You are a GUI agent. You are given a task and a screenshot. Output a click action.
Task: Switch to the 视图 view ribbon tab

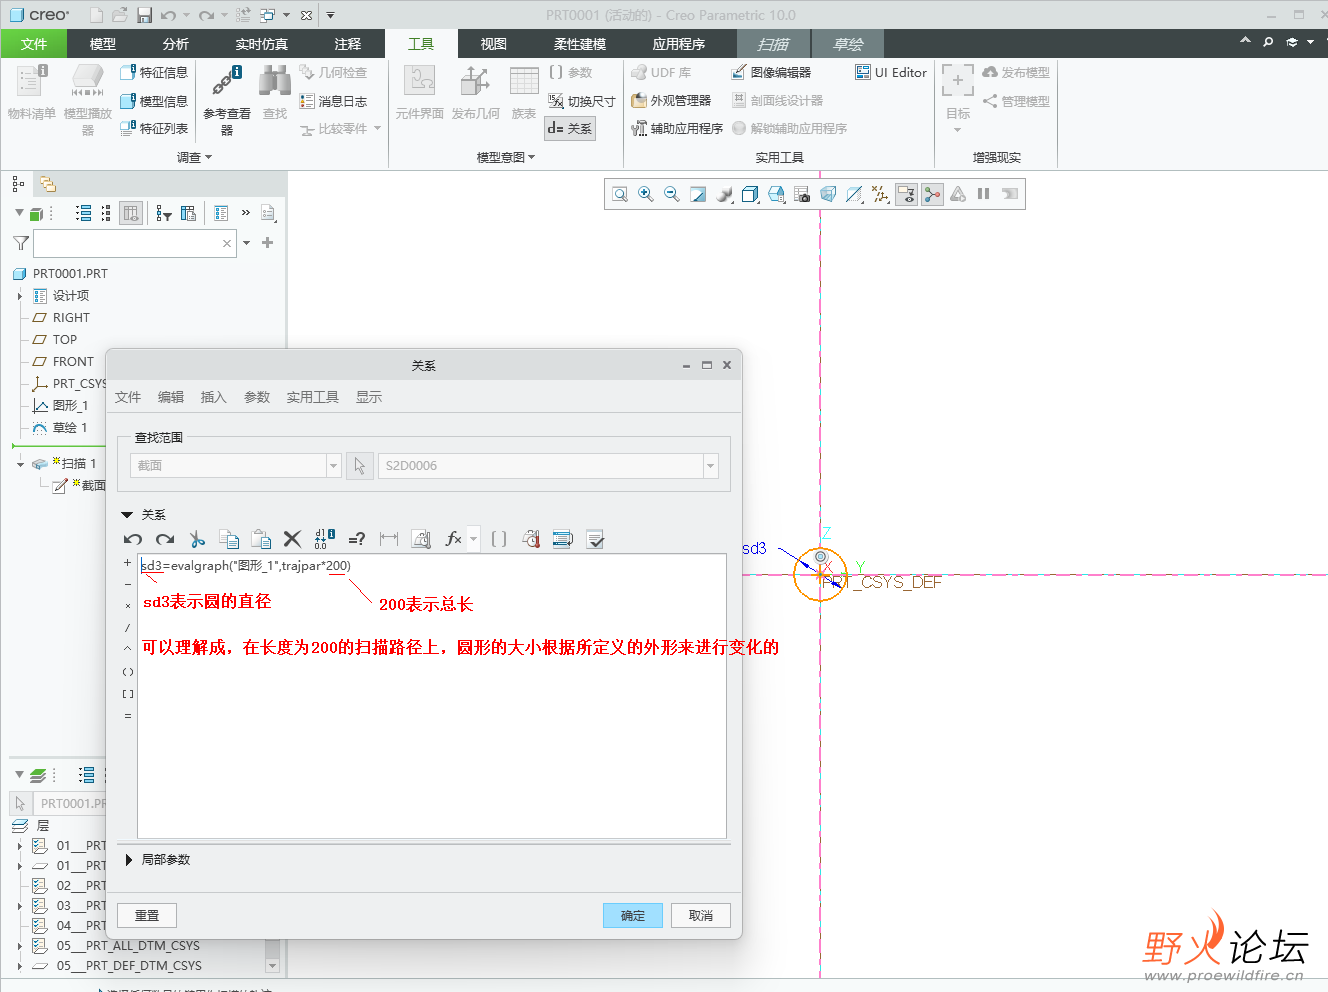[x=494, y=44]
